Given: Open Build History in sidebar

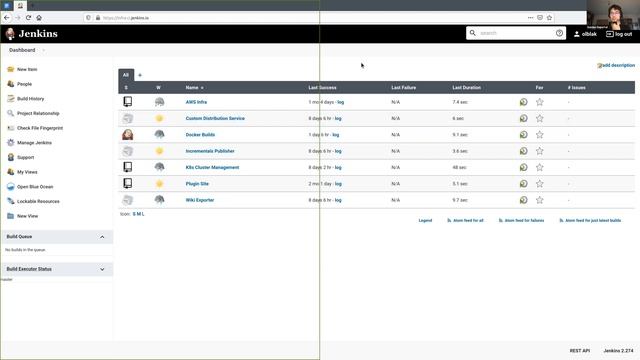Looking at the screenshot, I should point(31,99).
